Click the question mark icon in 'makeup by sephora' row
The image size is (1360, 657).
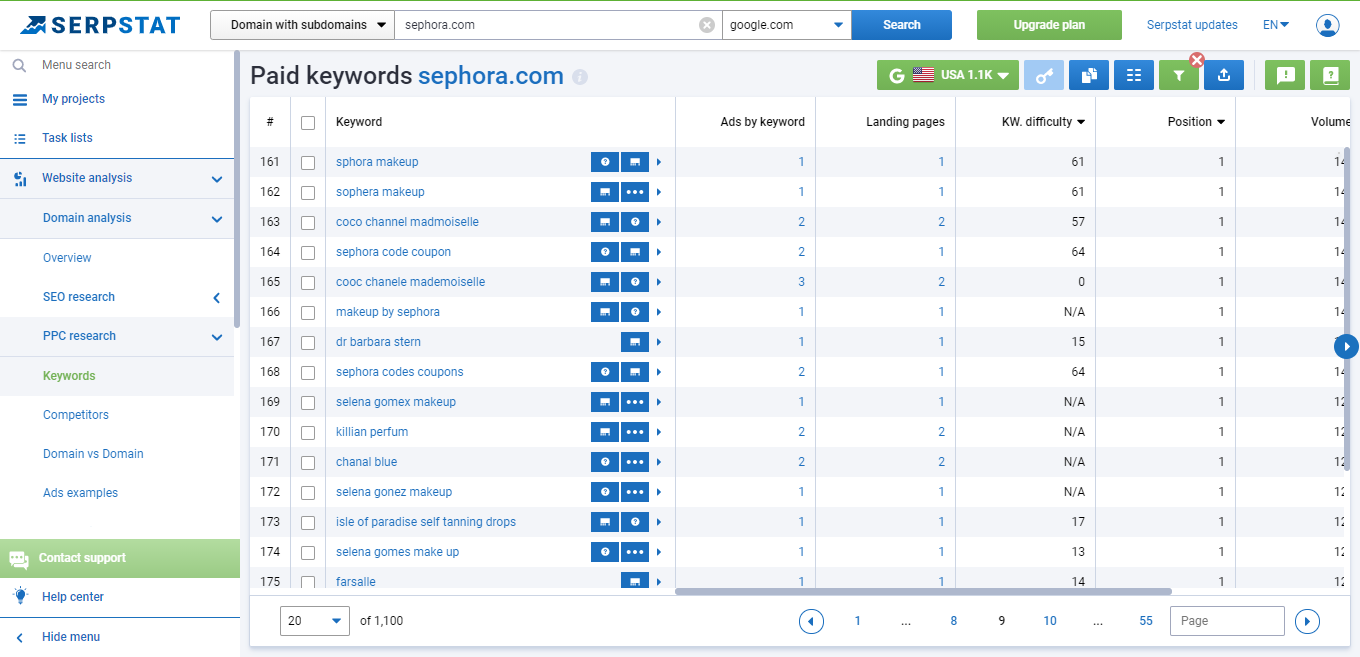click(x=635, y=312)
